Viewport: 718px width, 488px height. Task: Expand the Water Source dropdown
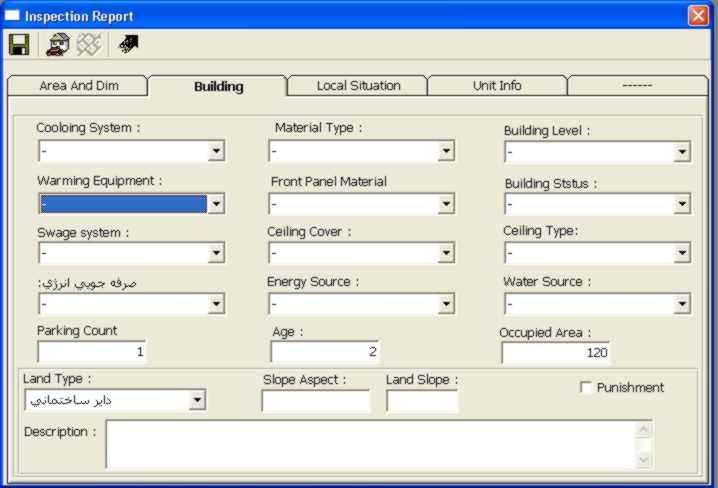(x=682, y=304)
